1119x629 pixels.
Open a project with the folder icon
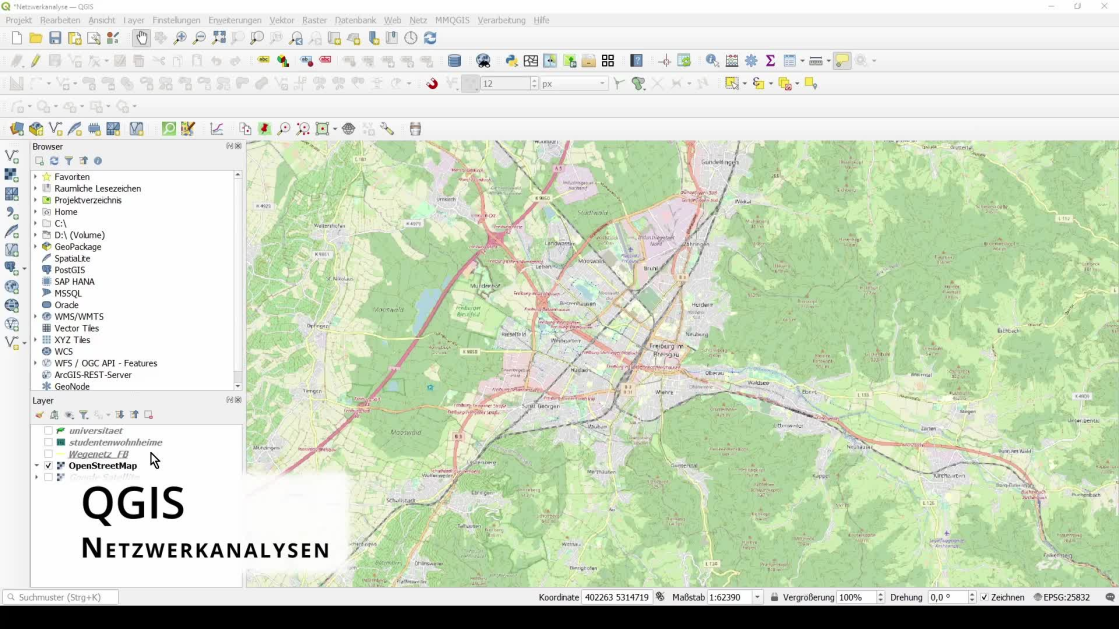coord(36,38)
